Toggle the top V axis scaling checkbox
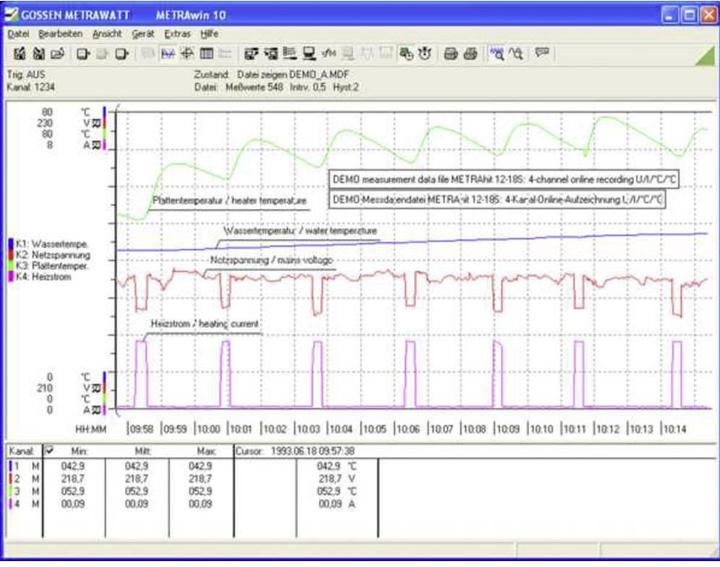 coord(96,123)
